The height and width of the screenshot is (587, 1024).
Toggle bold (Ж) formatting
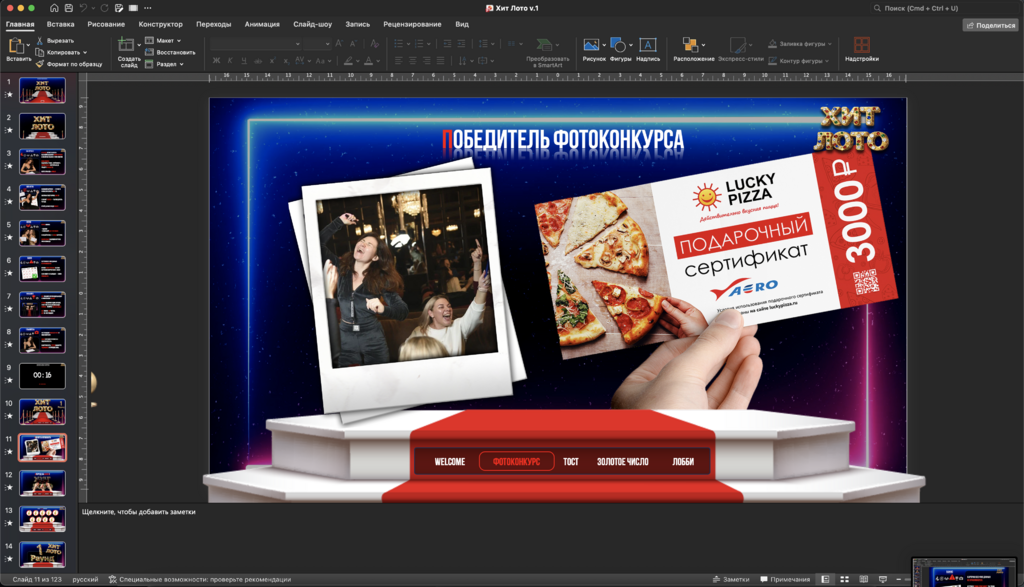216,61
